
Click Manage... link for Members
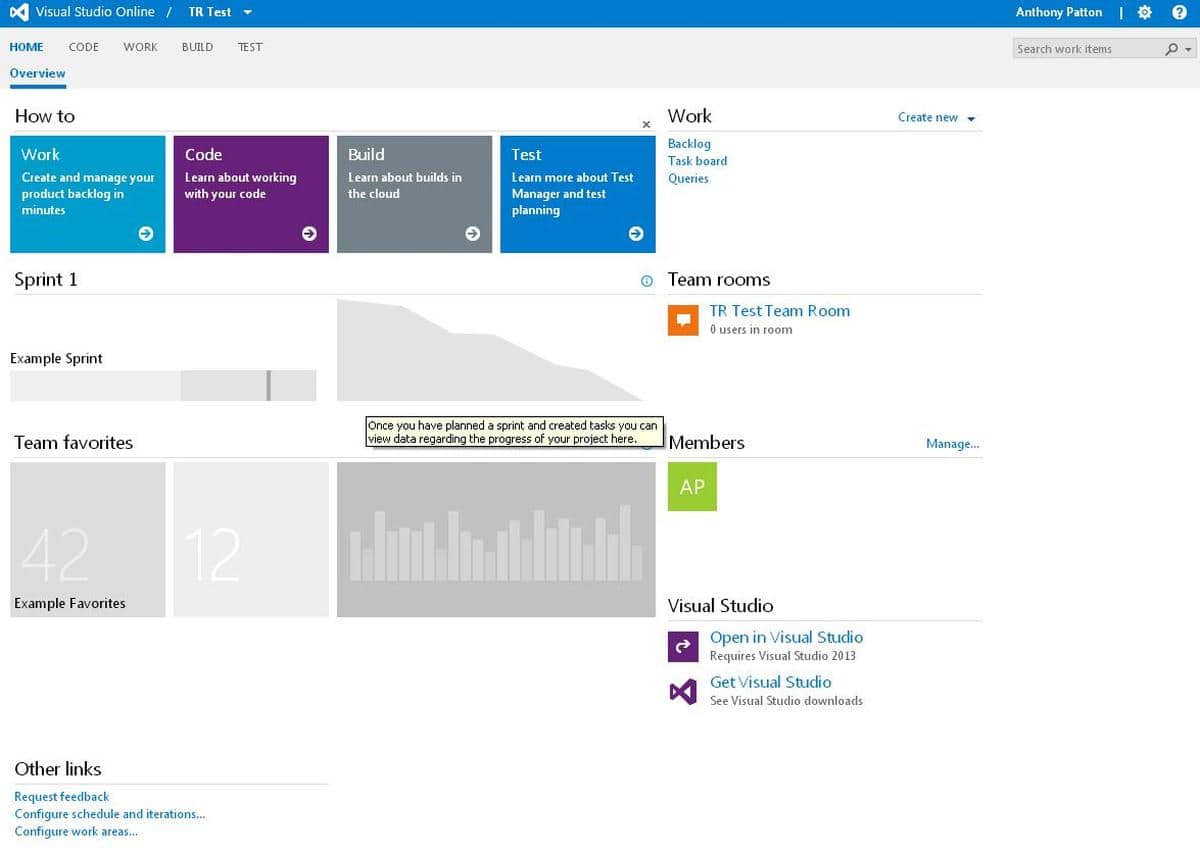pyautogui.click(x=952, y=444)
